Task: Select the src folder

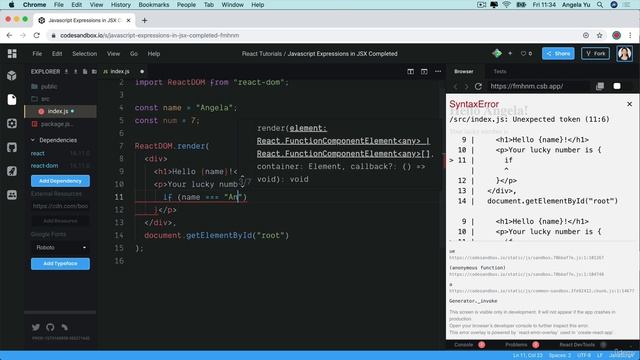Action: [60, 99]
